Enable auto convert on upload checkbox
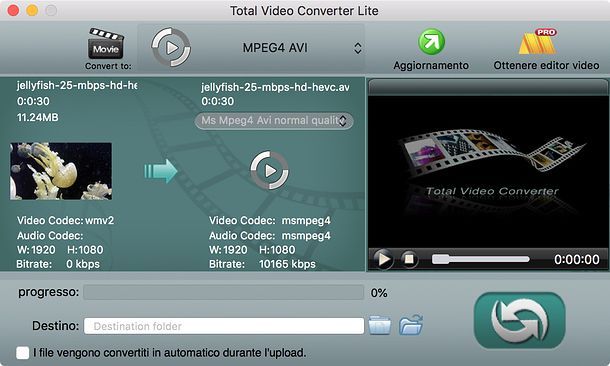Screen dimensions: 610x366 [x=23, y=353]
